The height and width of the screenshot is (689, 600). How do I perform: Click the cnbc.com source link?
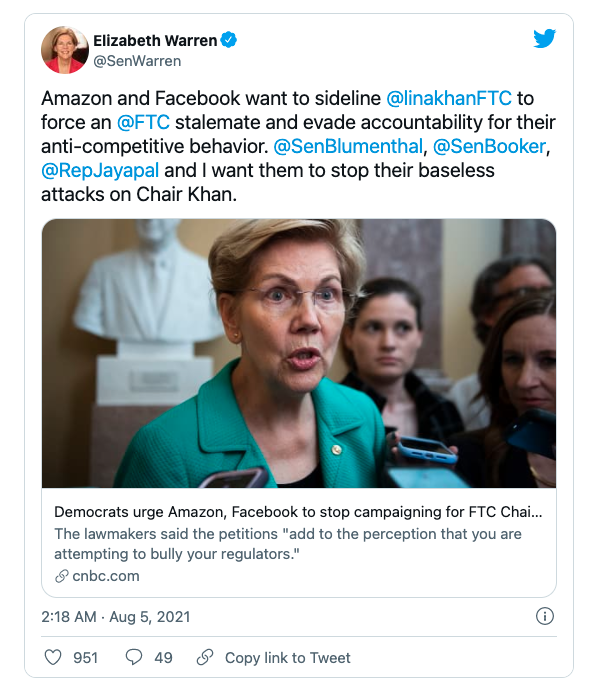[x=105, y=576]
